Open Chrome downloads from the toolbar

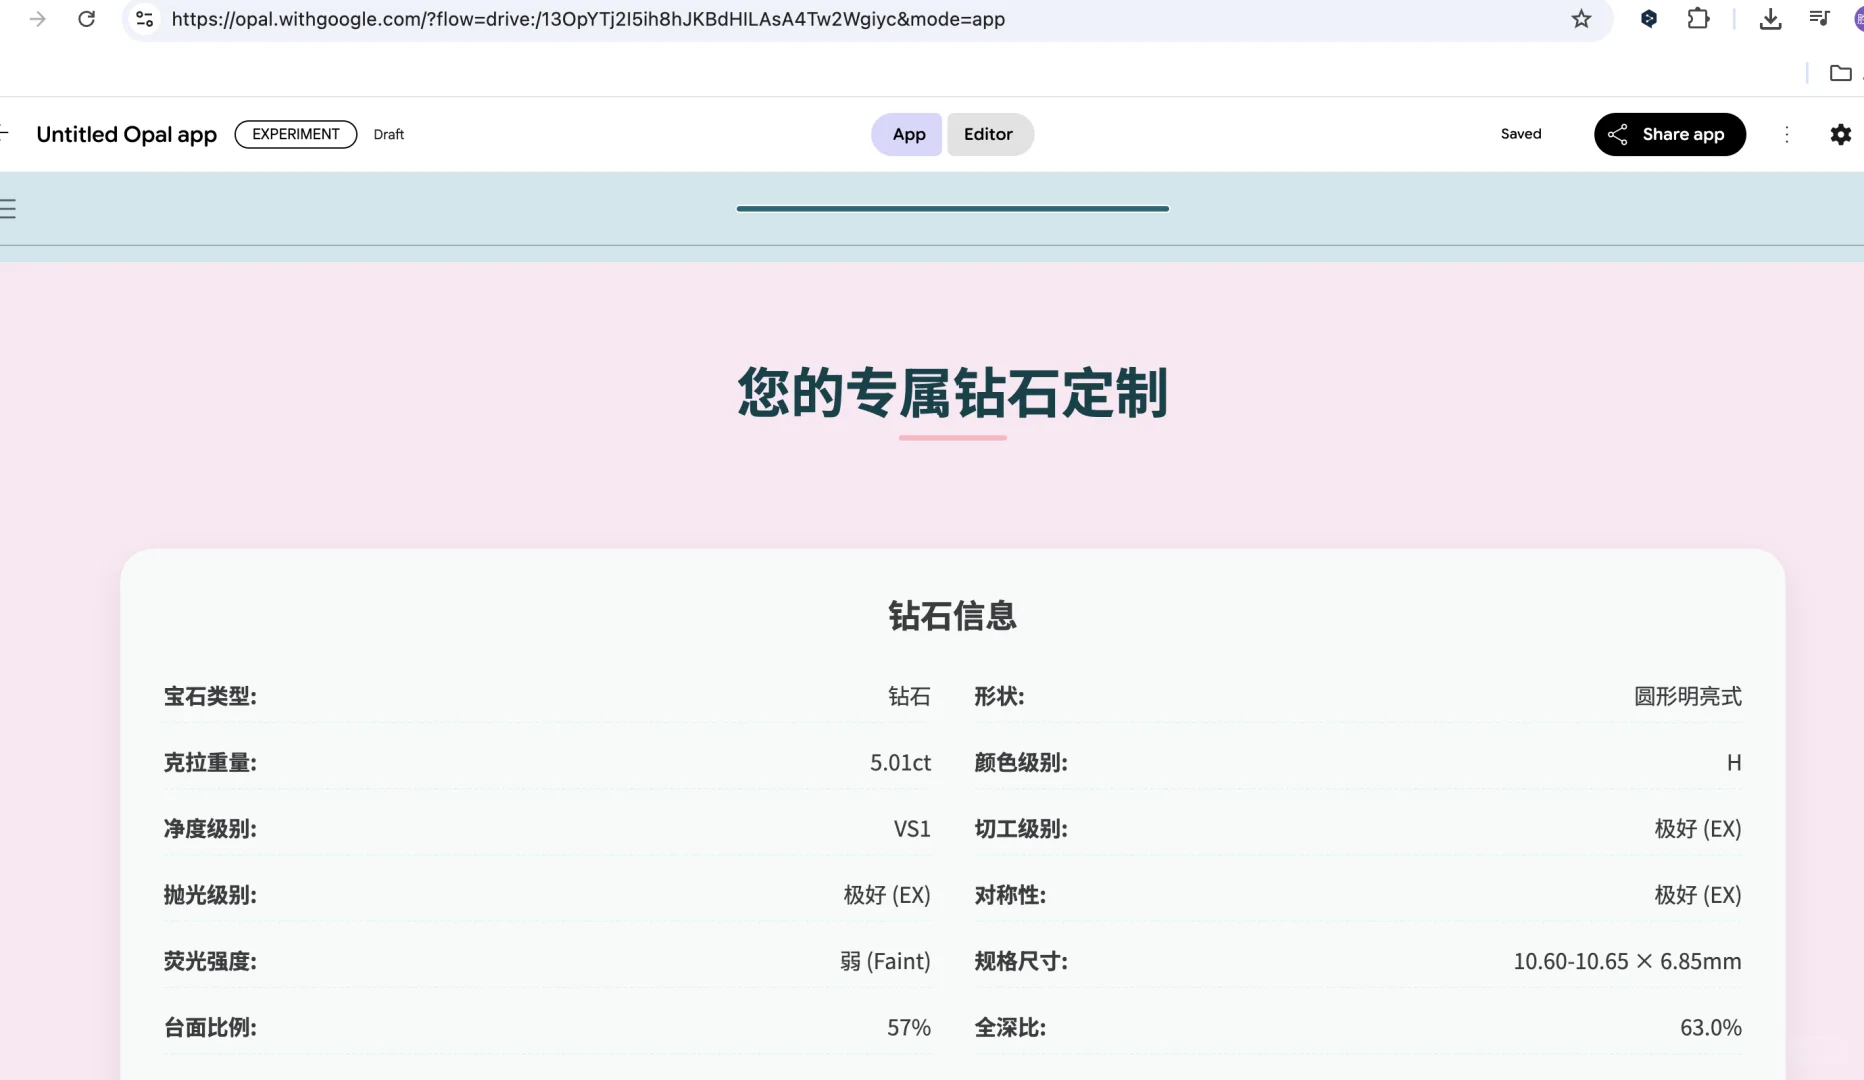pyautogui.click(x=1771, y=18)
